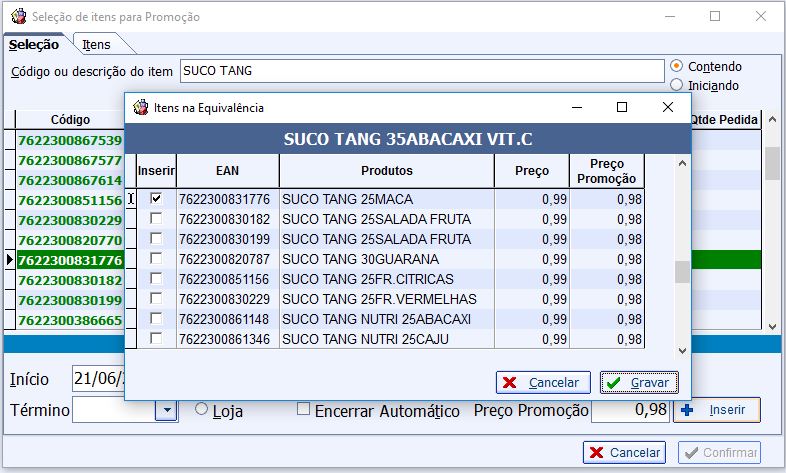Close the Itens na Equivalência dialog

668,107
